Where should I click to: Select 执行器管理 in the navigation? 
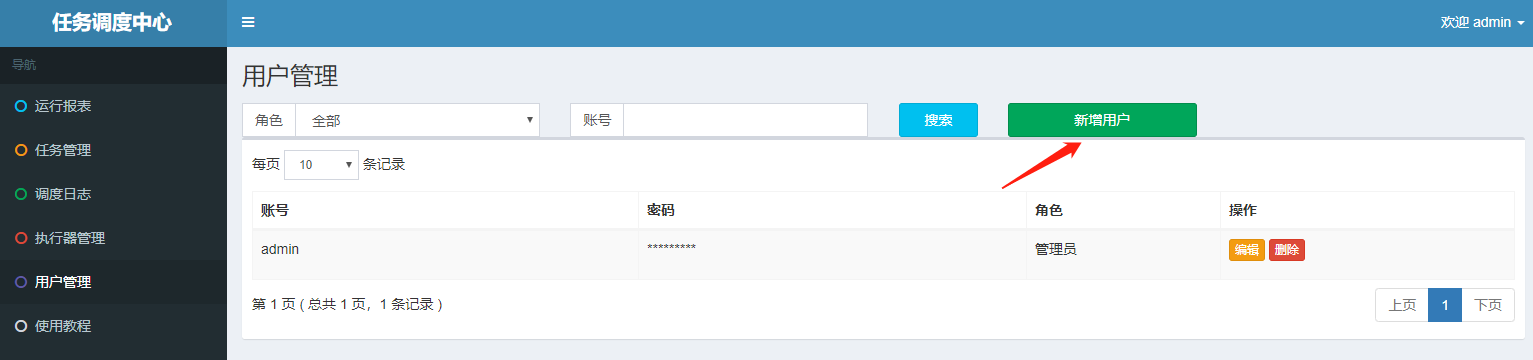[113, 238]
